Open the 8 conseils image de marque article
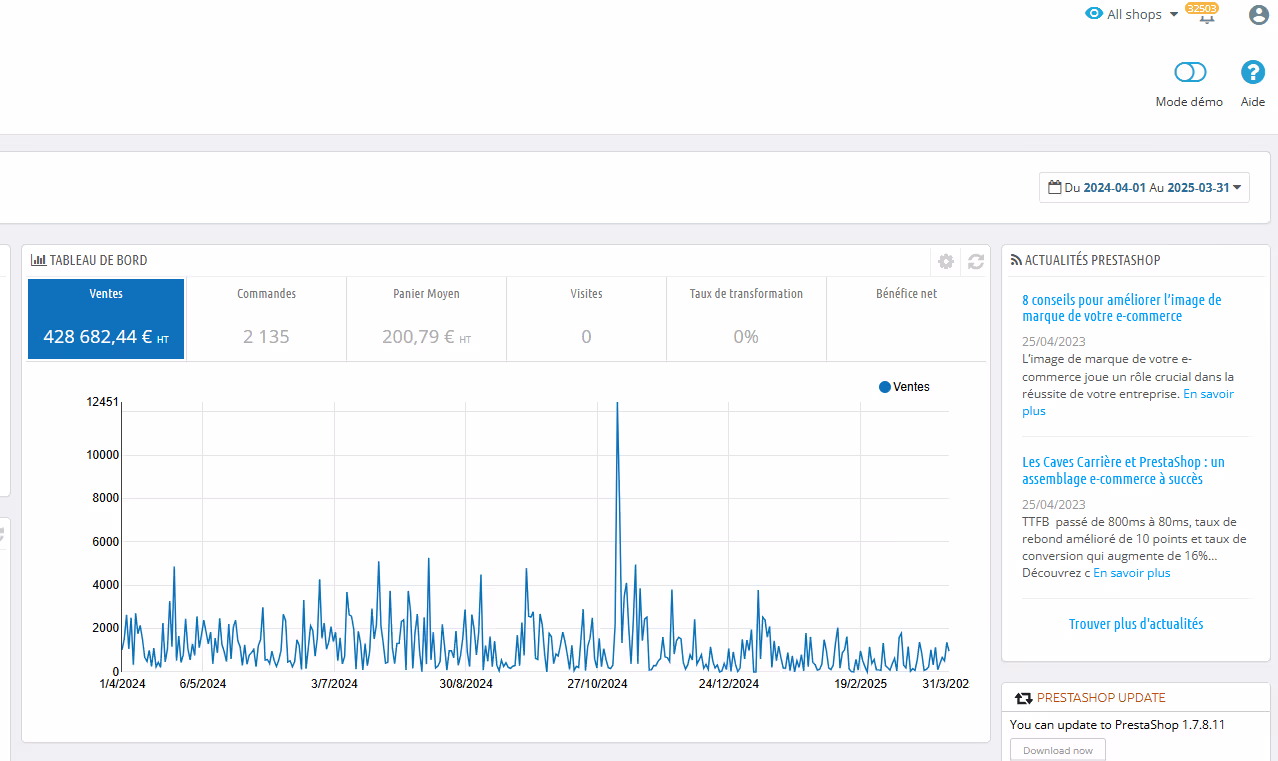 (1122, 308)
